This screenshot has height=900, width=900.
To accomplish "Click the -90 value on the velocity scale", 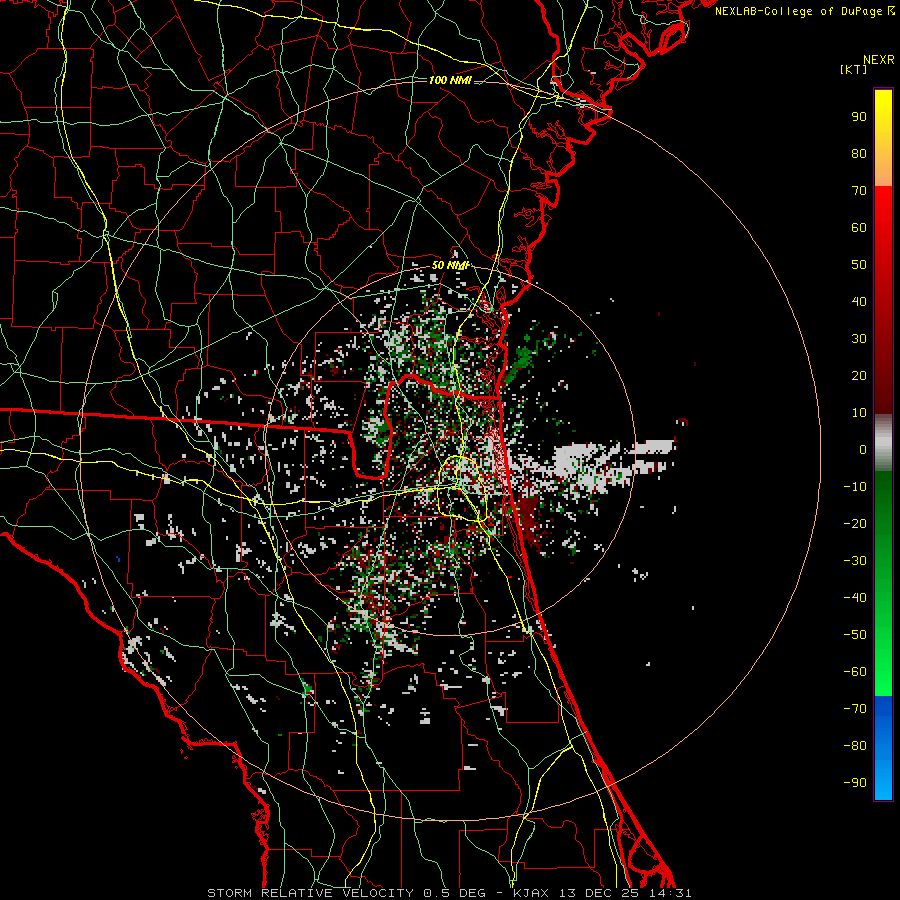I will pos(855,783).
